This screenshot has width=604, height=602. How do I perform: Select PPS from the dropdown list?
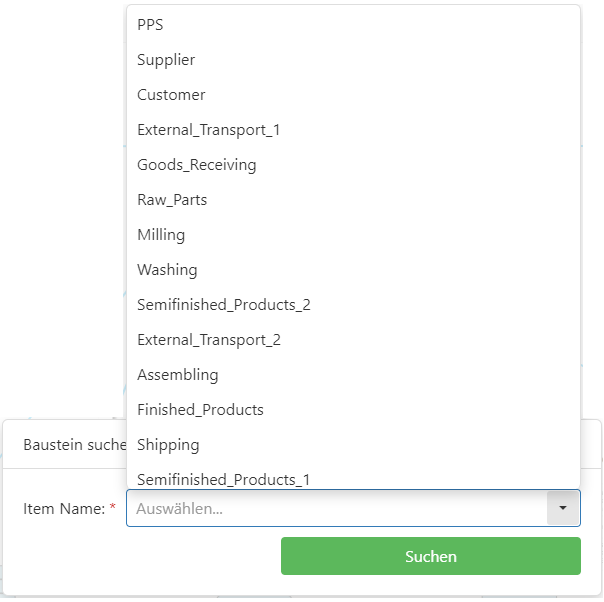tap(150, 25)
